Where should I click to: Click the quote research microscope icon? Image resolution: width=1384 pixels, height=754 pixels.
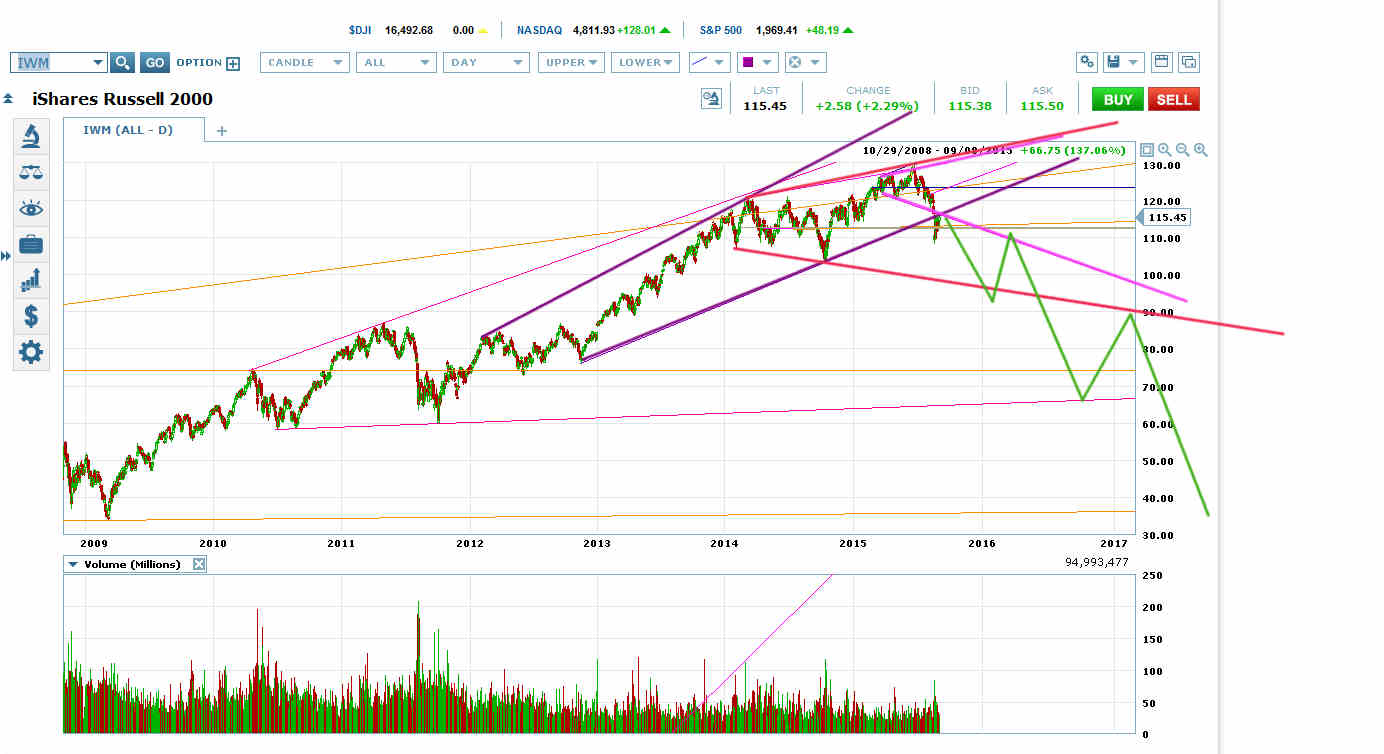click(711, 98)
